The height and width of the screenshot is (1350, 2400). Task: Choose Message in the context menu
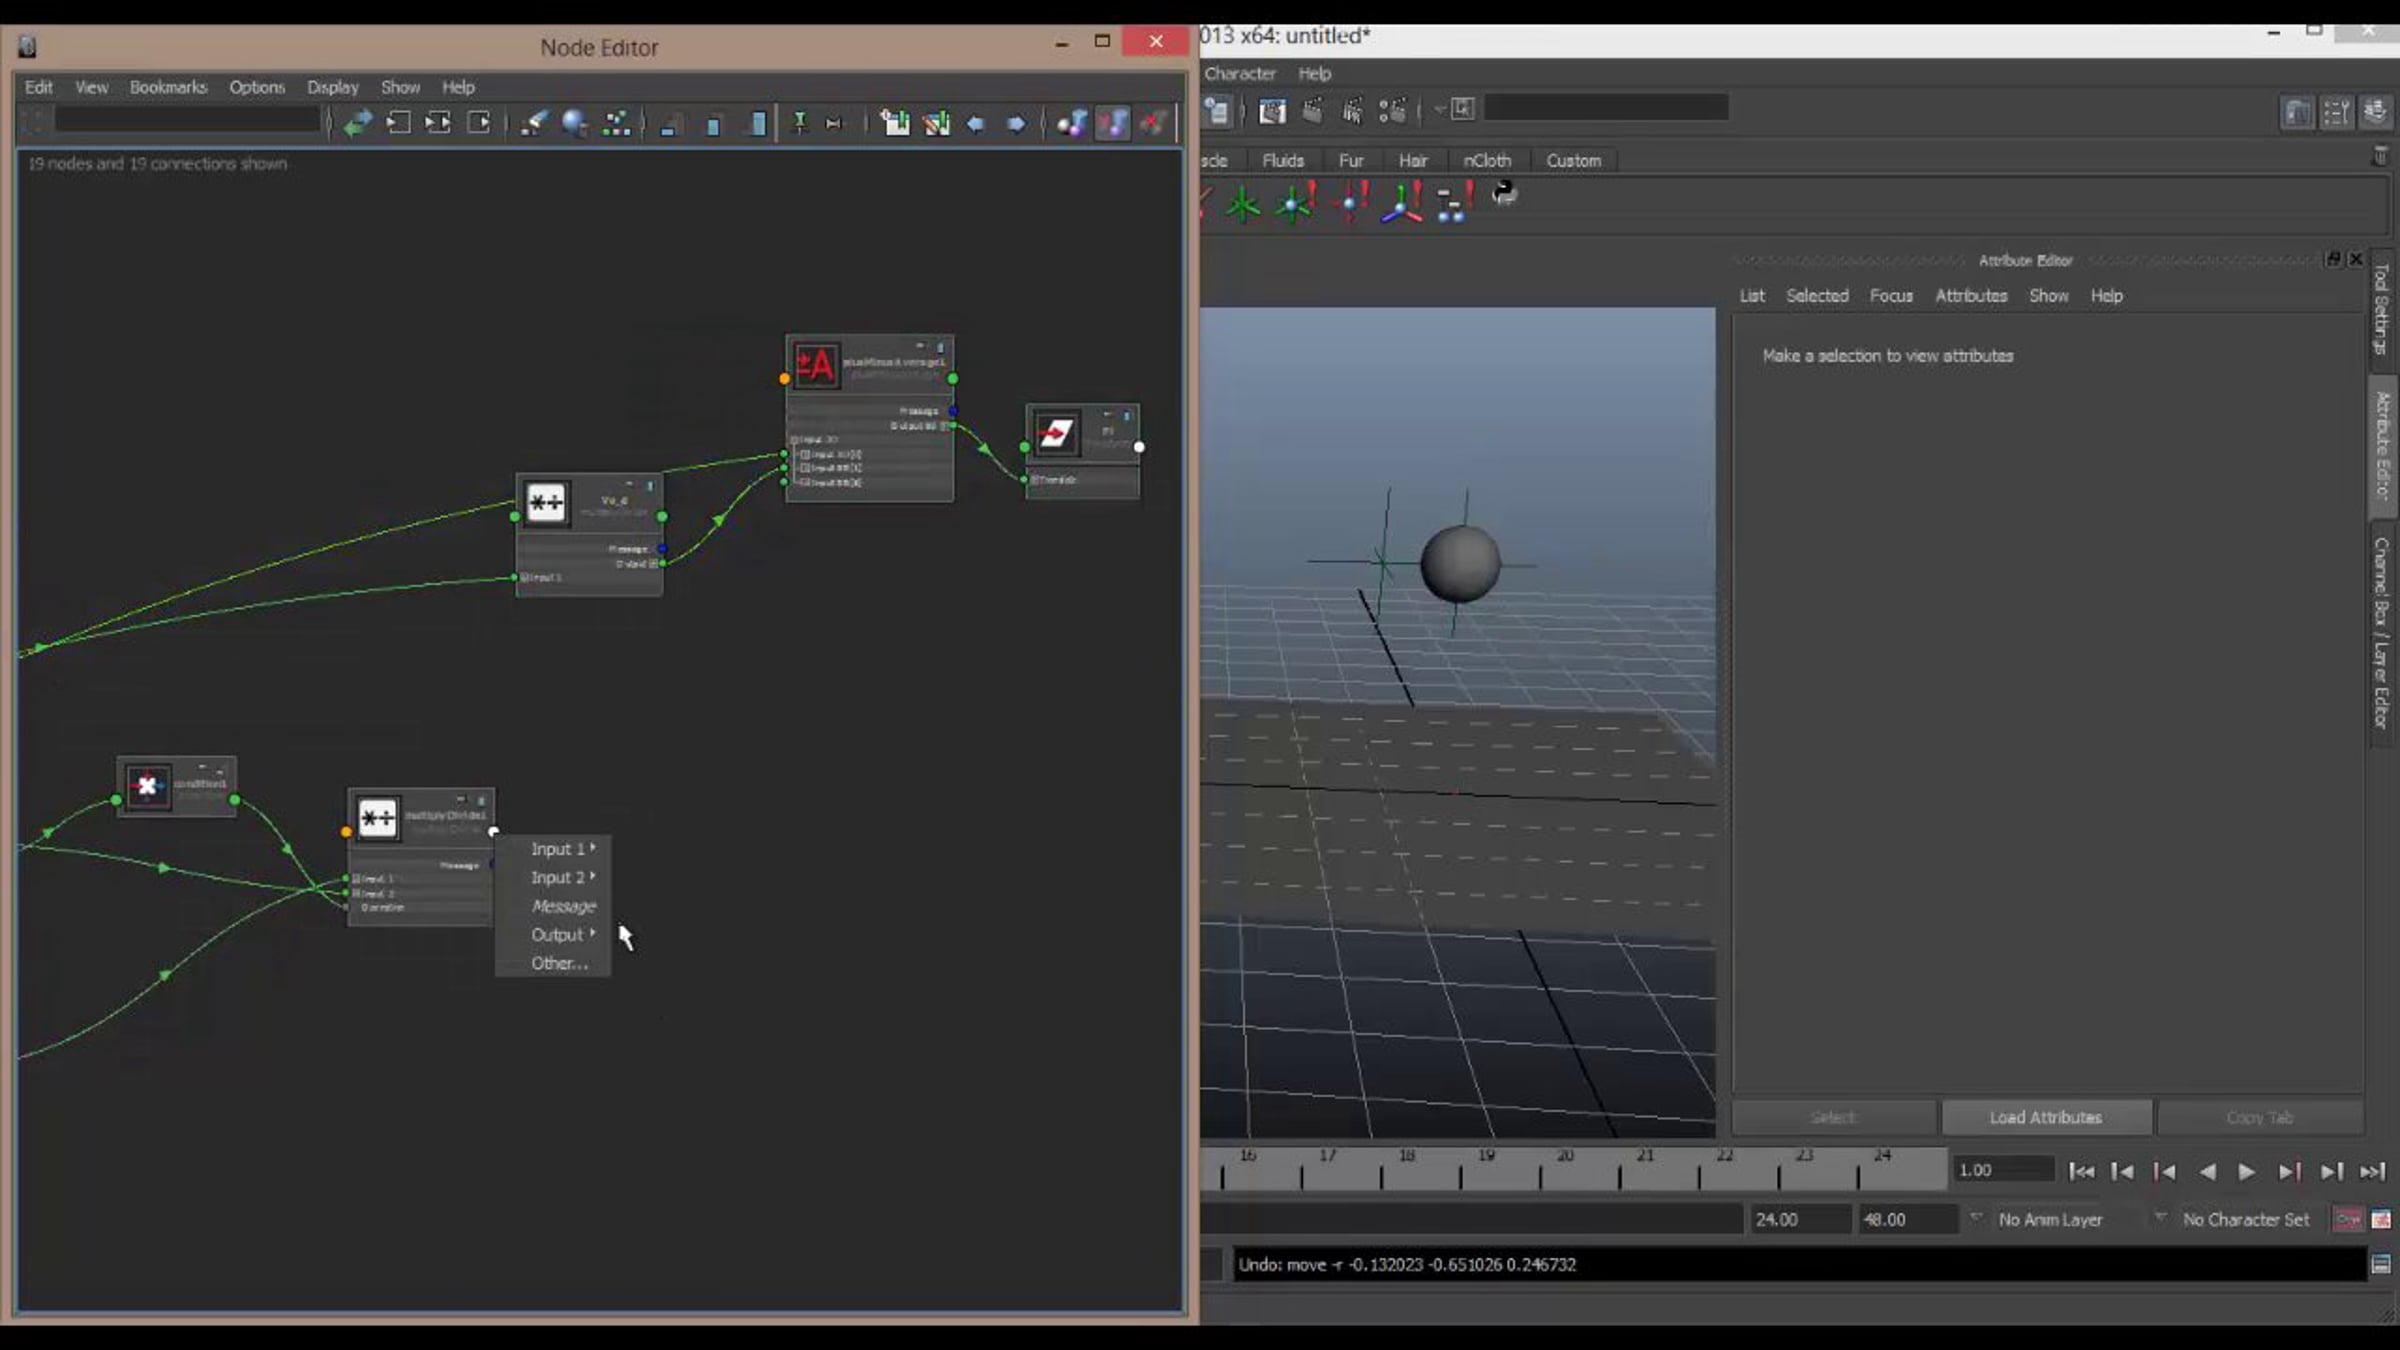554,906
